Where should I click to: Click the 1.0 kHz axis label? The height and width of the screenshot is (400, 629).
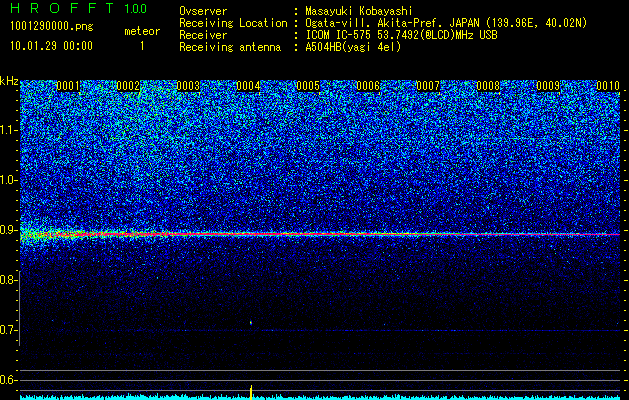point(8,180)
